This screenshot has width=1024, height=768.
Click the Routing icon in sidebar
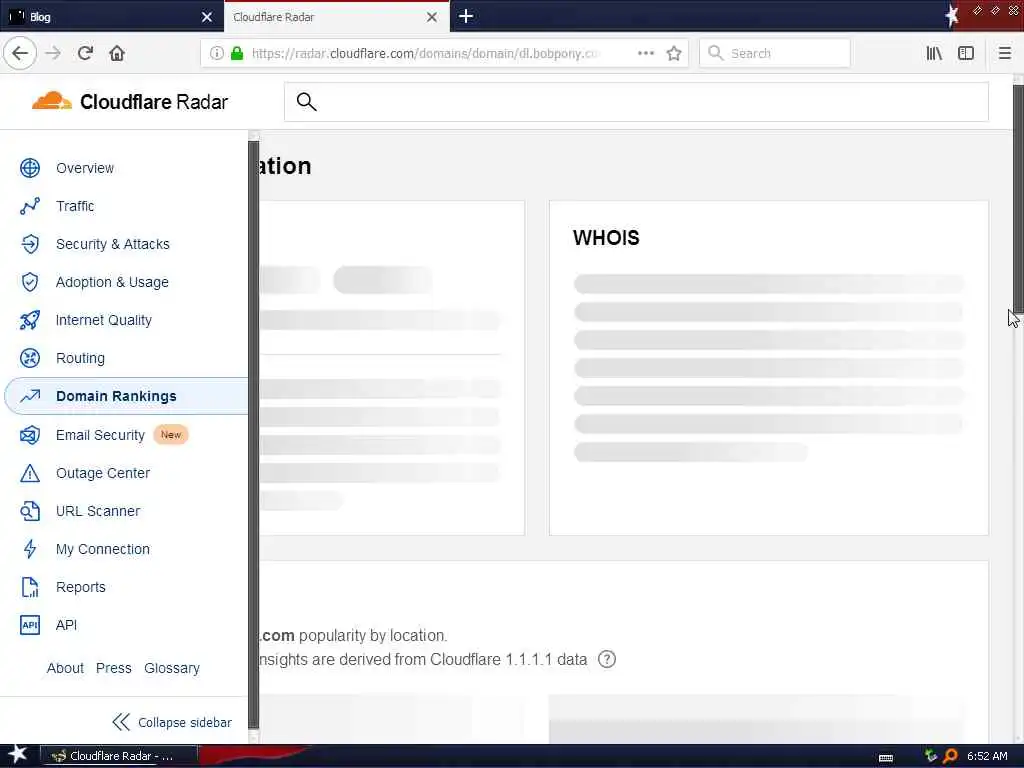pos(30,358)
